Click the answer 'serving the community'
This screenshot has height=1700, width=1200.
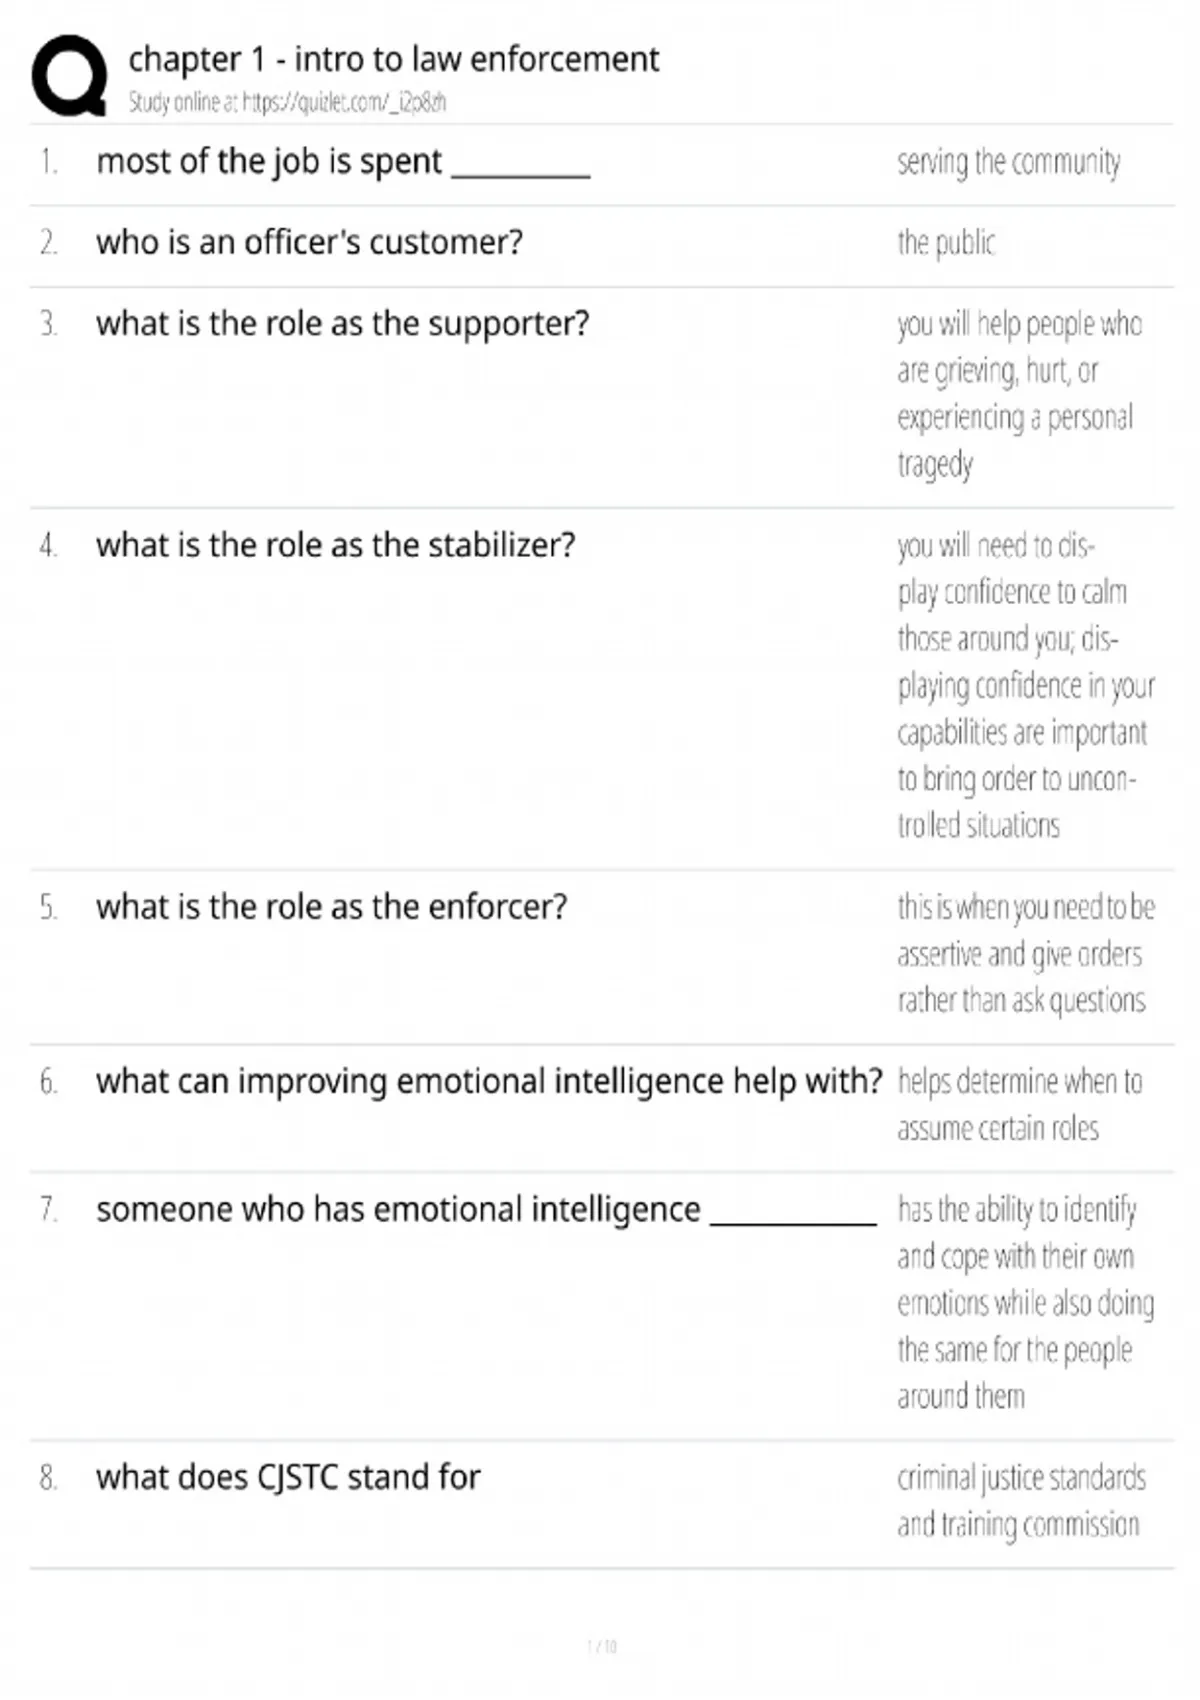pos(1008,162)
